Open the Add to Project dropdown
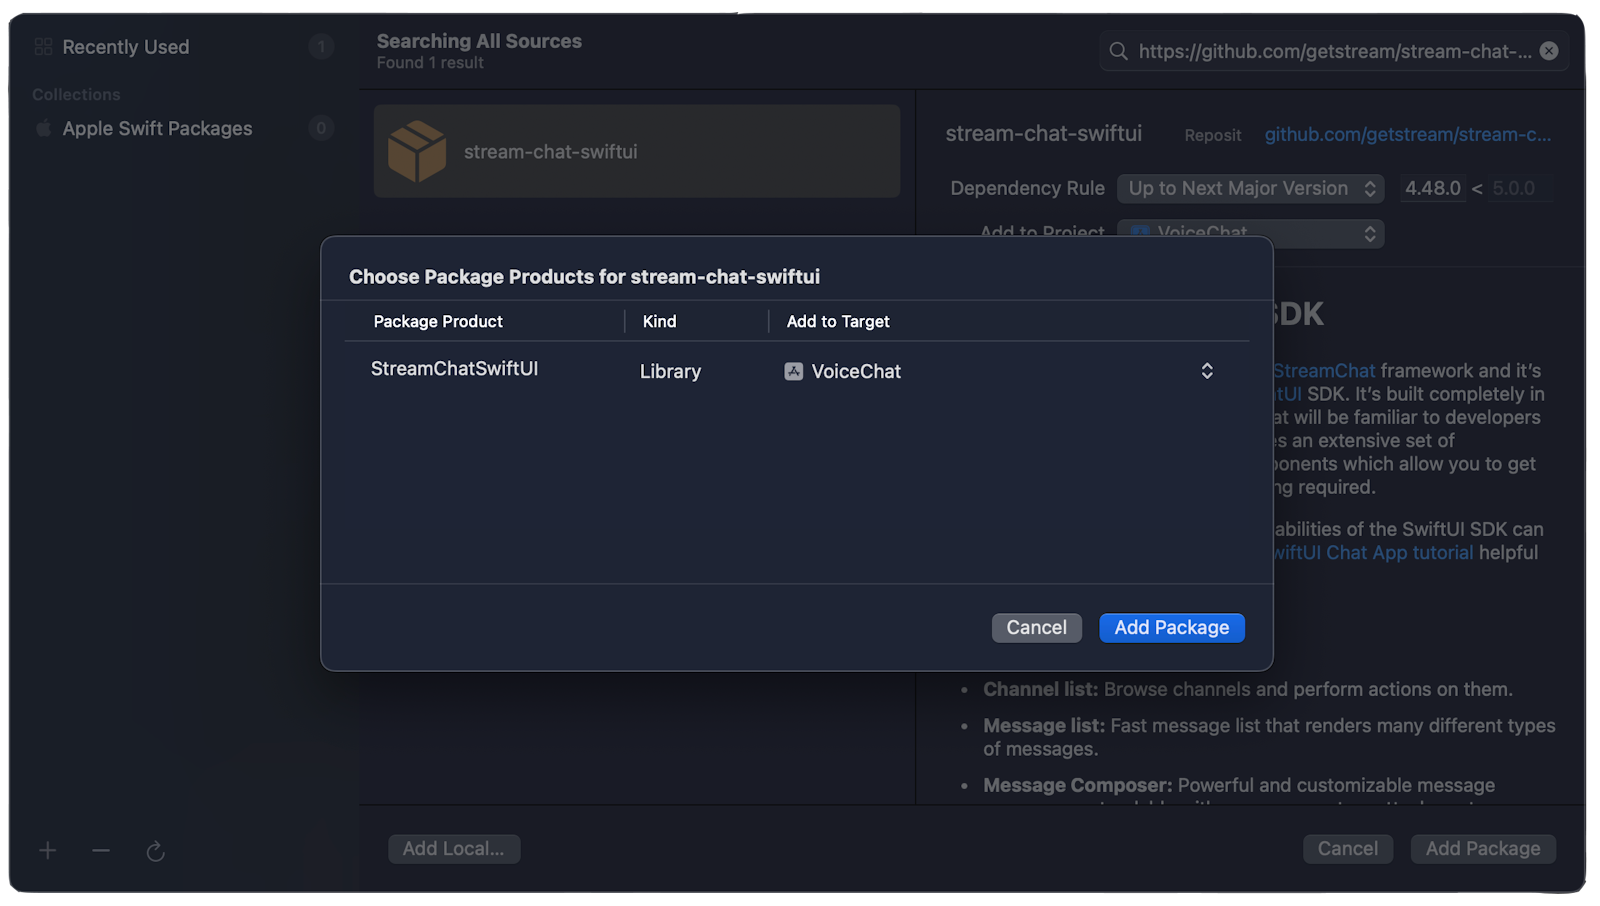Viewport: 1600px width, 906px height. click(x=1250, y=233)
